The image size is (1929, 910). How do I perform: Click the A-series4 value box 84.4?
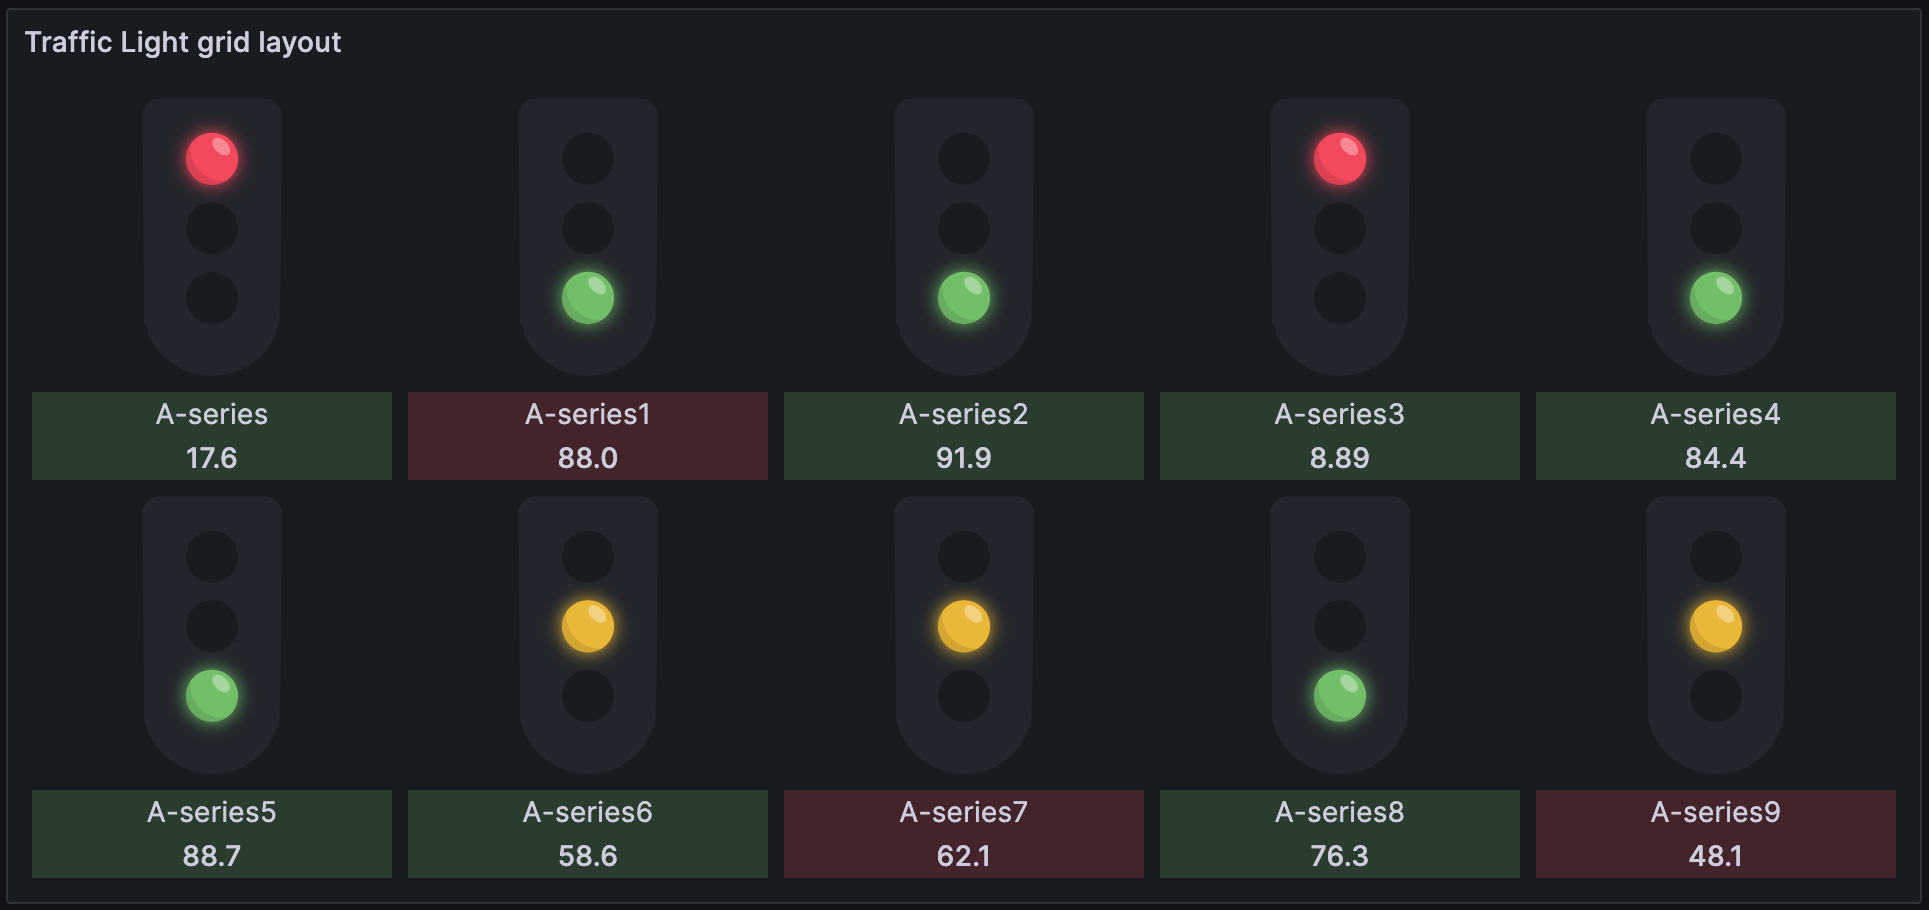pos(1716,436)
